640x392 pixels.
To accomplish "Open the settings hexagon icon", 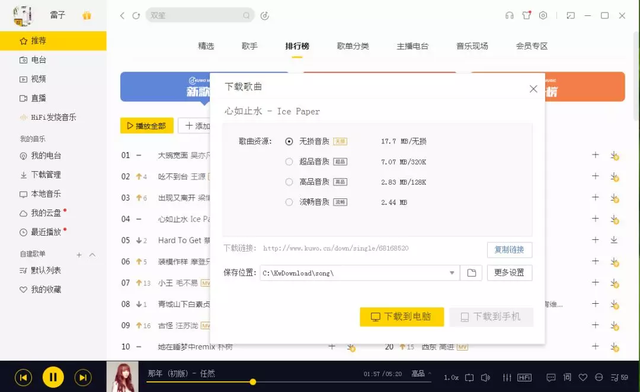I will tap(543, 16).
